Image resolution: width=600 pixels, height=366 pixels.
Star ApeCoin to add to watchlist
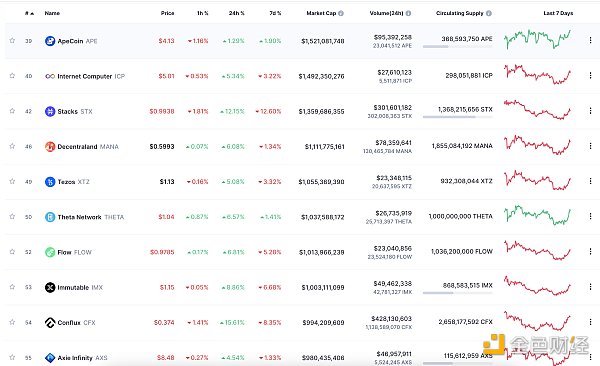click(x=12, y=41)
